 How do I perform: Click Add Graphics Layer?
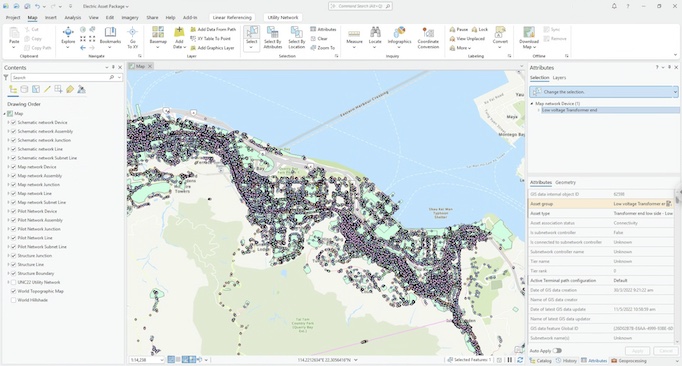pos(212,48)
